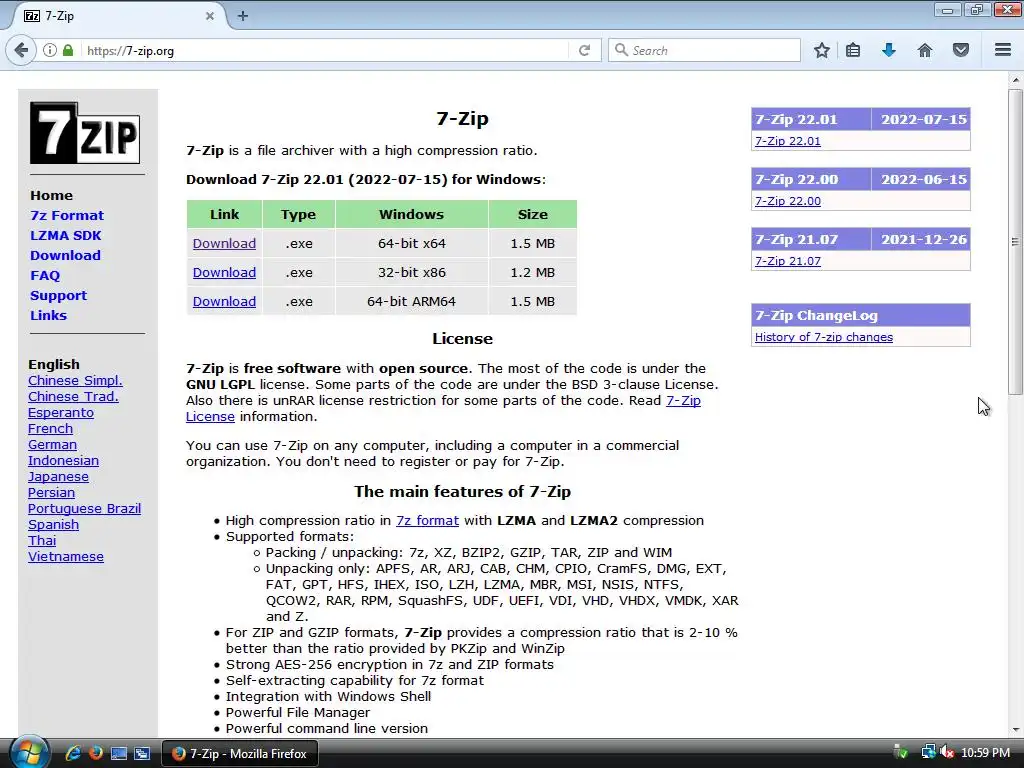
Task: Click the Windows table column header
Action: click(411, 214)
